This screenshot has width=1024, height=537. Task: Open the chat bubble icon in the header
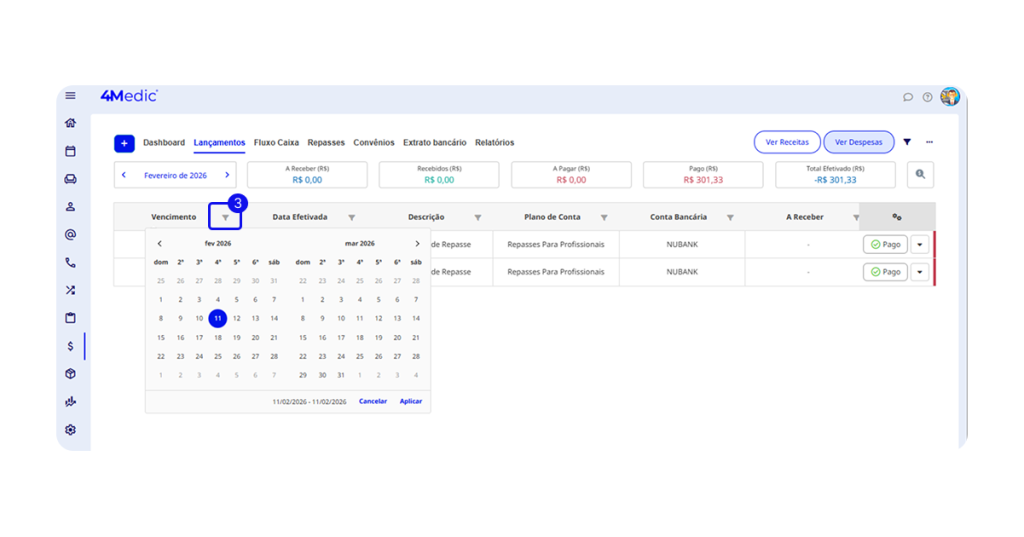click(x=908, y=97)
